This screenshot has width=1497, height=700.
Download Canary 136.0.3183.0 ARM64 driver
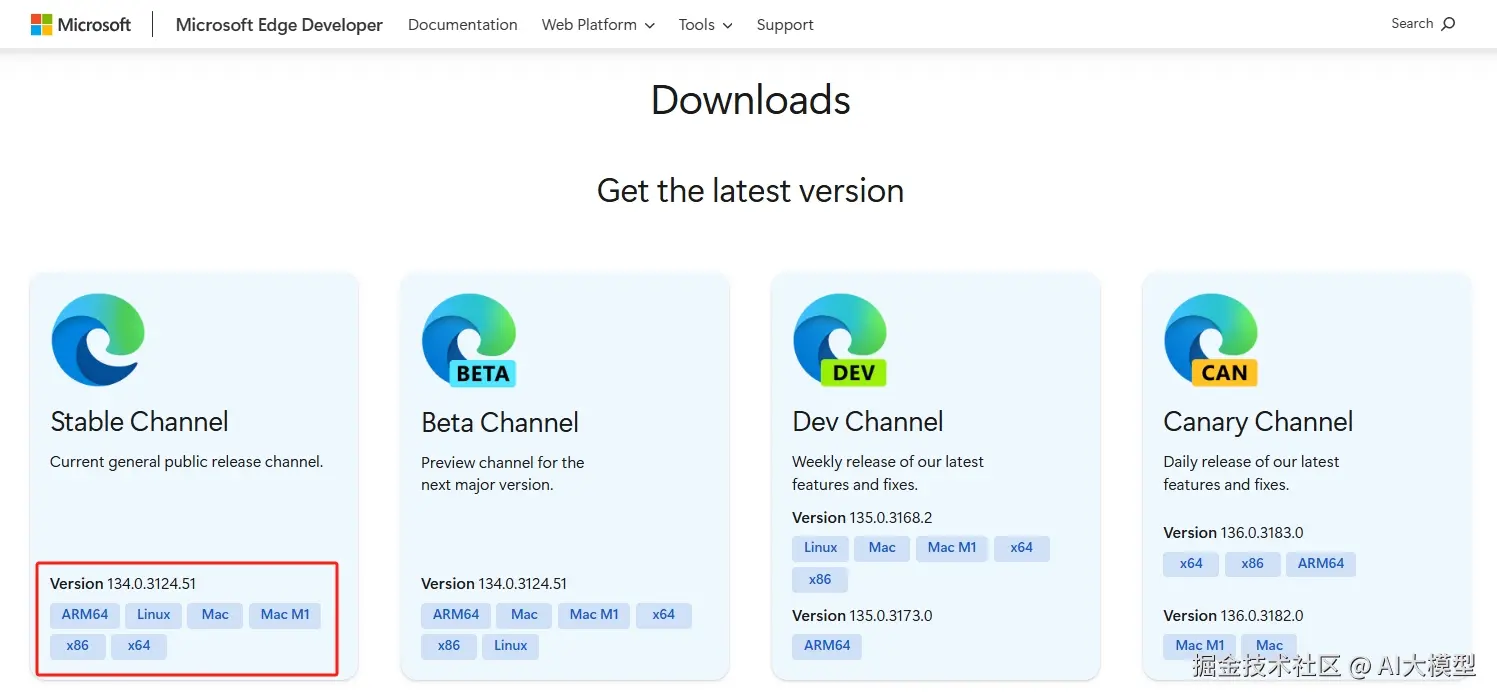tap(1321, 564)
